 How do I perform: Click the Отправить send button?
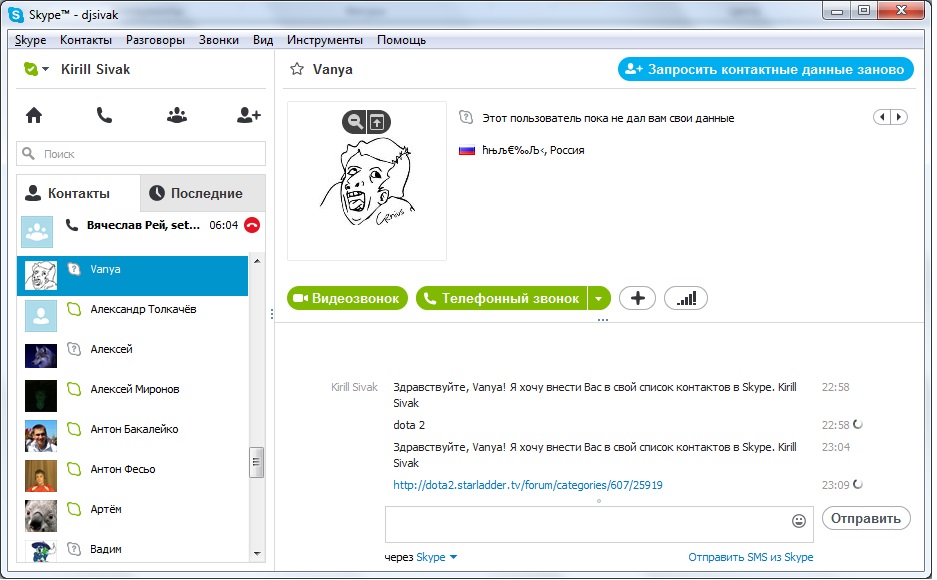866,518
